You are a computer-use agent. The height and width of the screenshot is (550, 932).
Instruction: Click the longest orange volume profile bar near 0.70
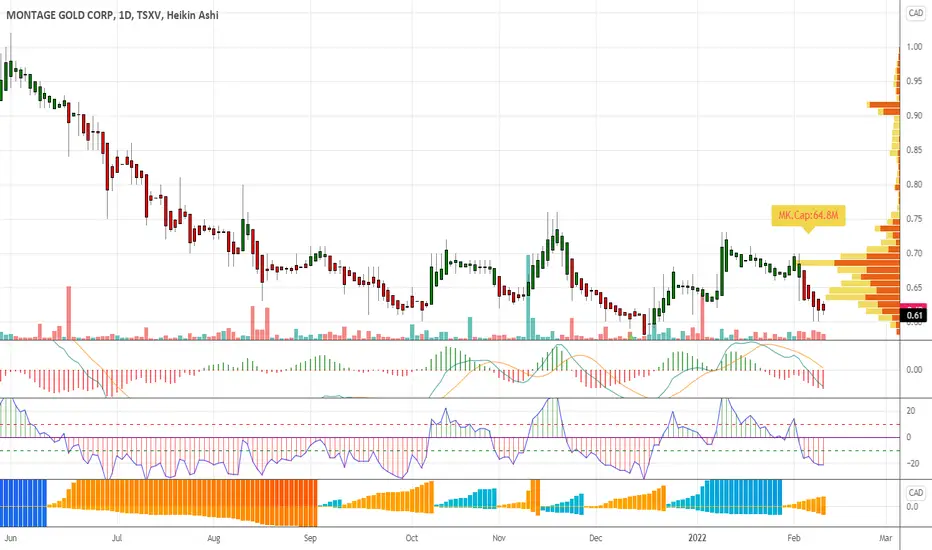(867, 263)
